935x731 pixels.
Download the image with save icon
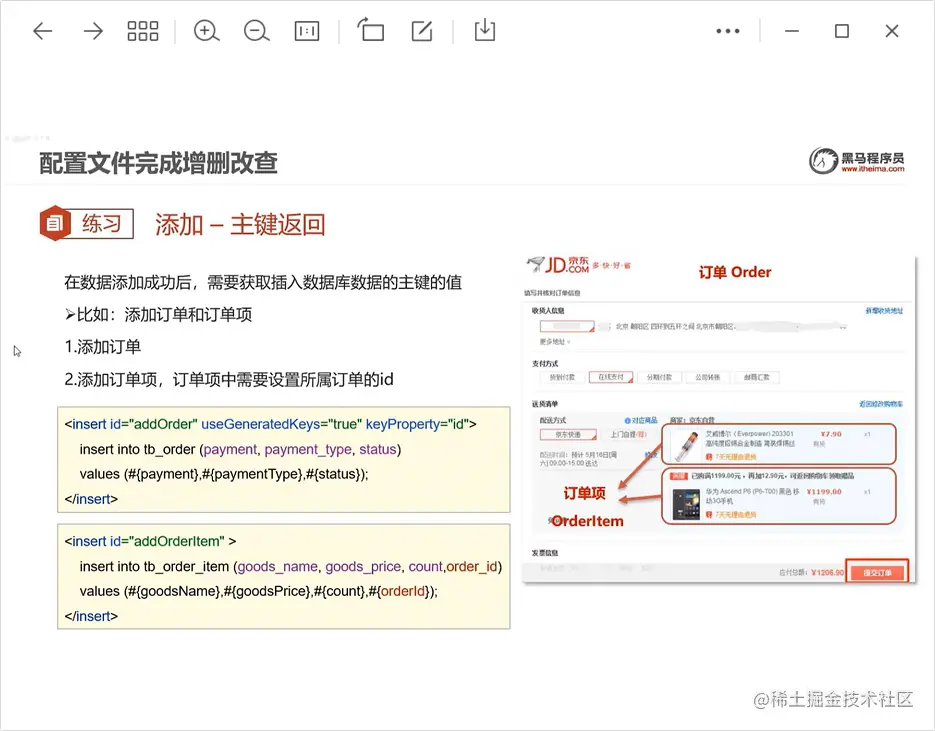coord(485,30)
